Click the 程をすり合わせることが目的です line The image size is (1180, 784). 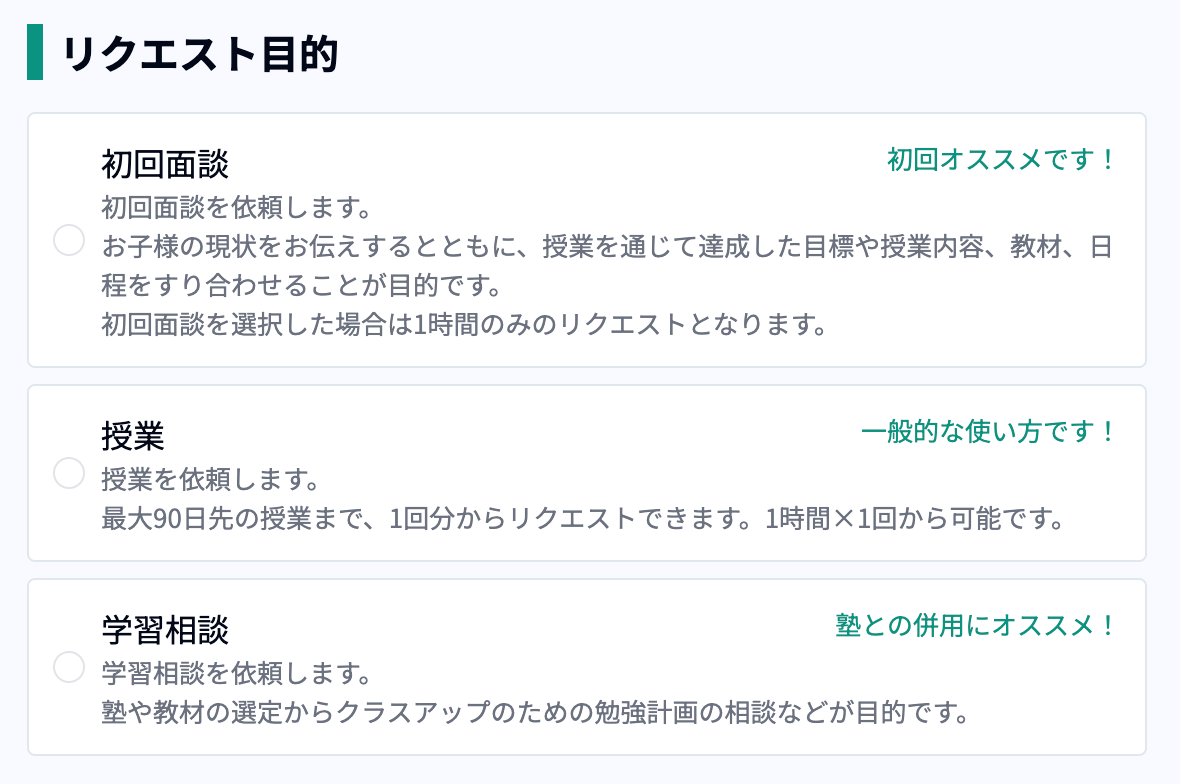[x=301, y=287]
